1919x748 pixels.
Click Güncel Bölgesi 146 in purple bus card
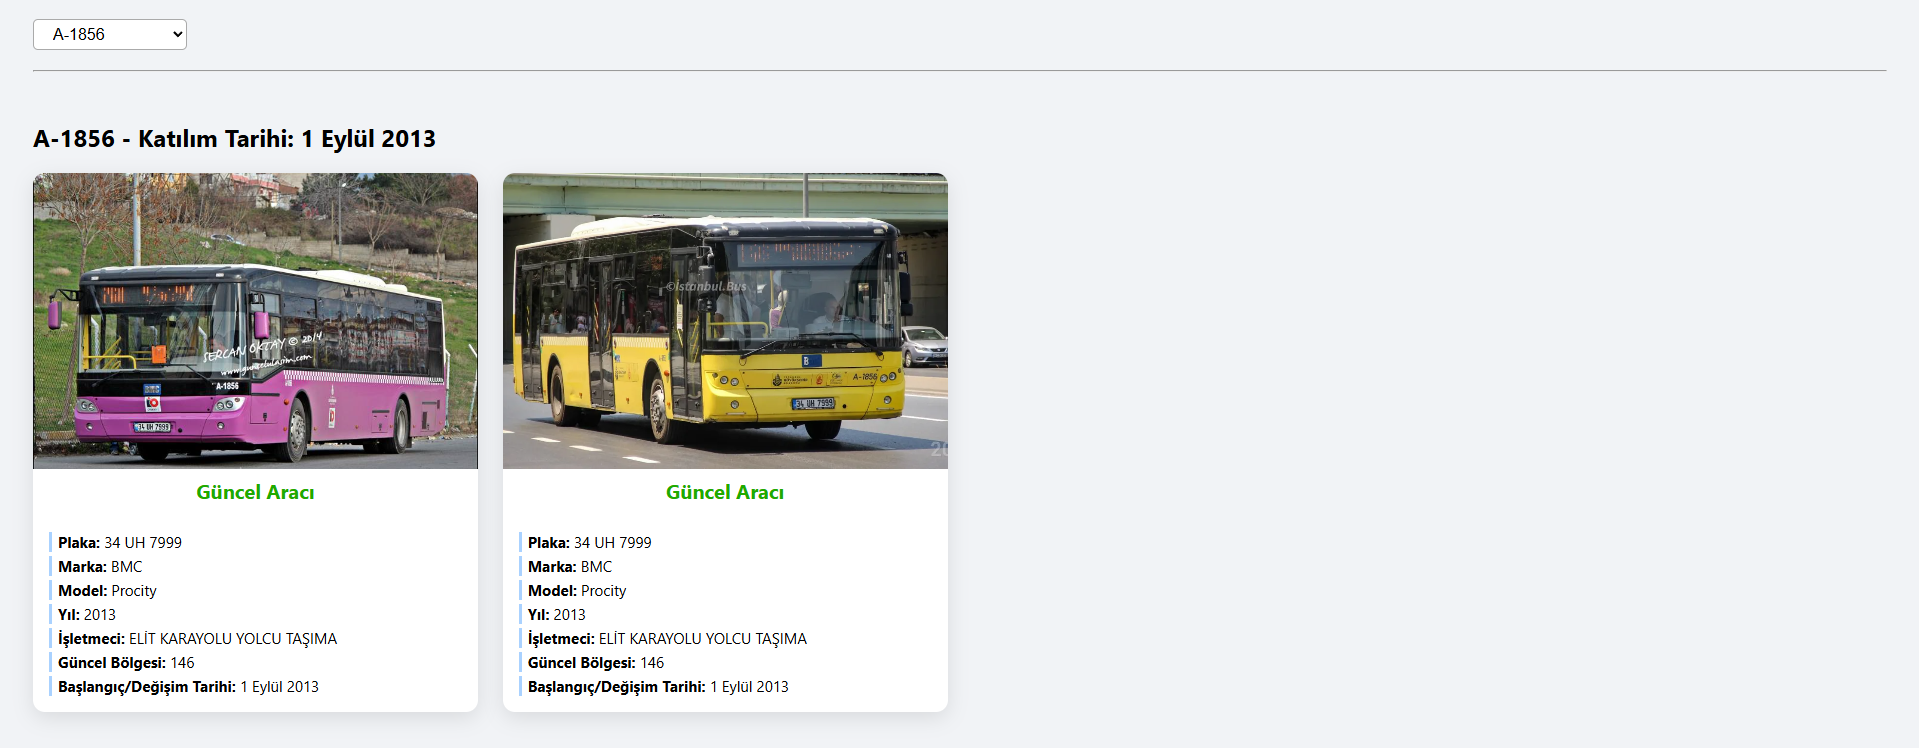126,663
